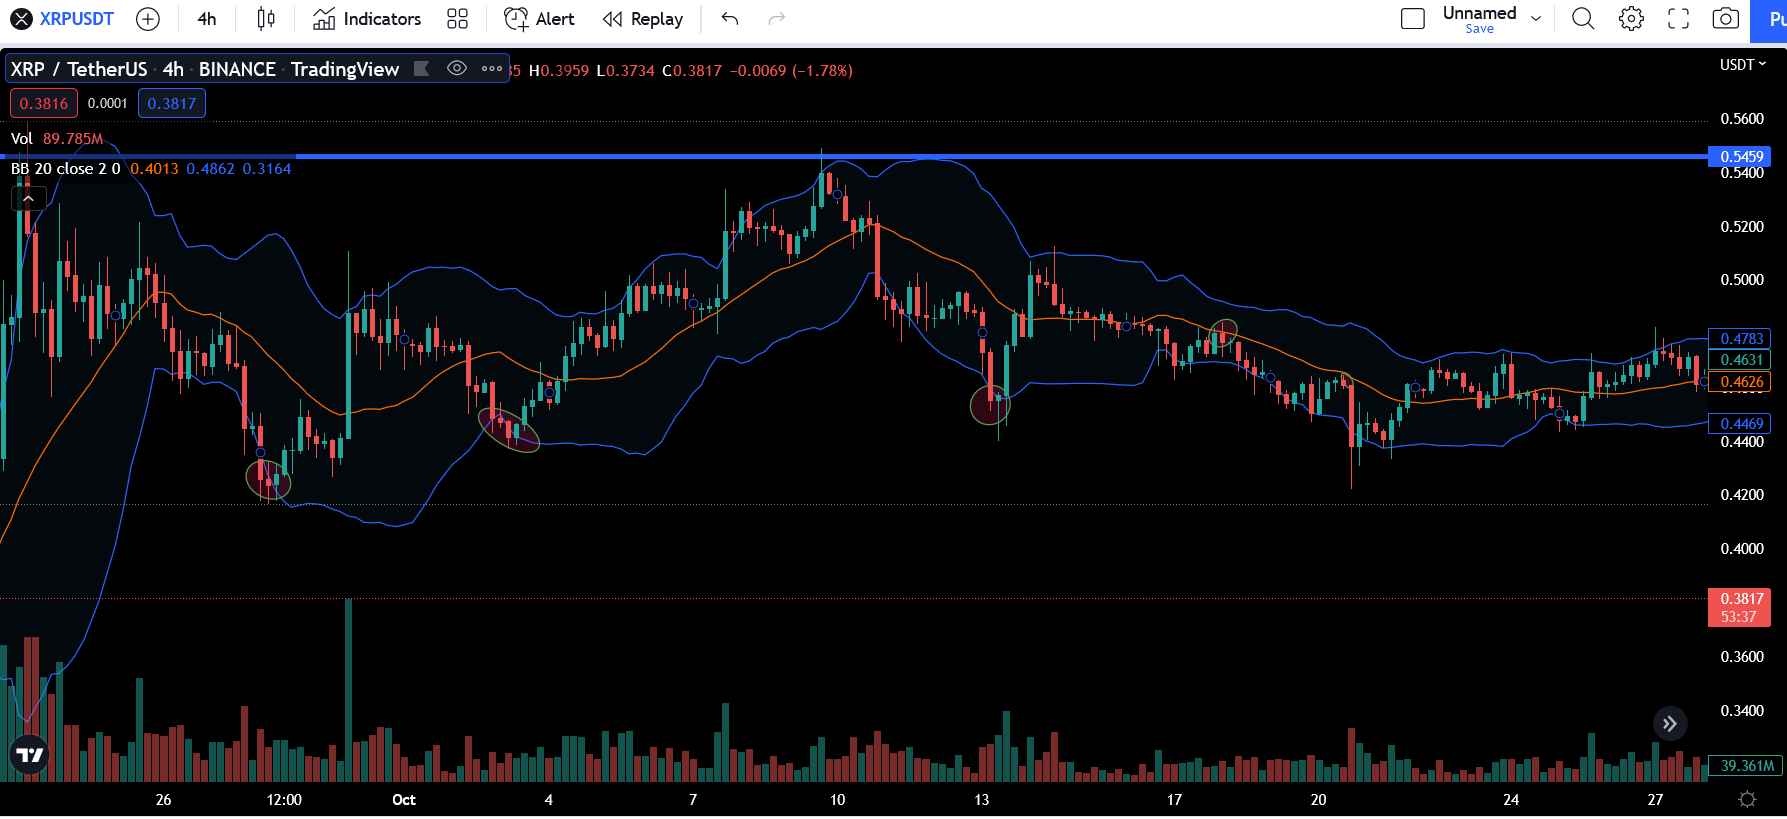Enter fullscreen mode

click(1678, 19)
